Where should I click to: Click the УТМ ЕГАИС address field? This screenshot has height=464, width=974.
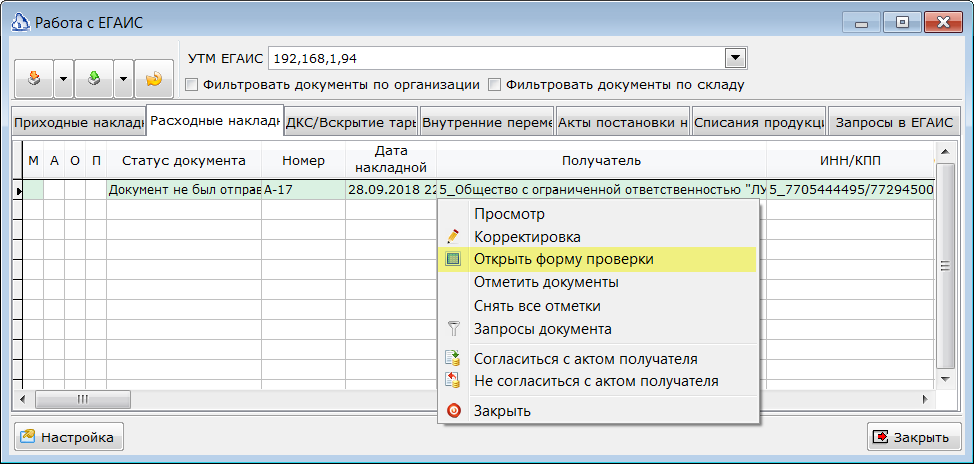click(x=497, y=59)
